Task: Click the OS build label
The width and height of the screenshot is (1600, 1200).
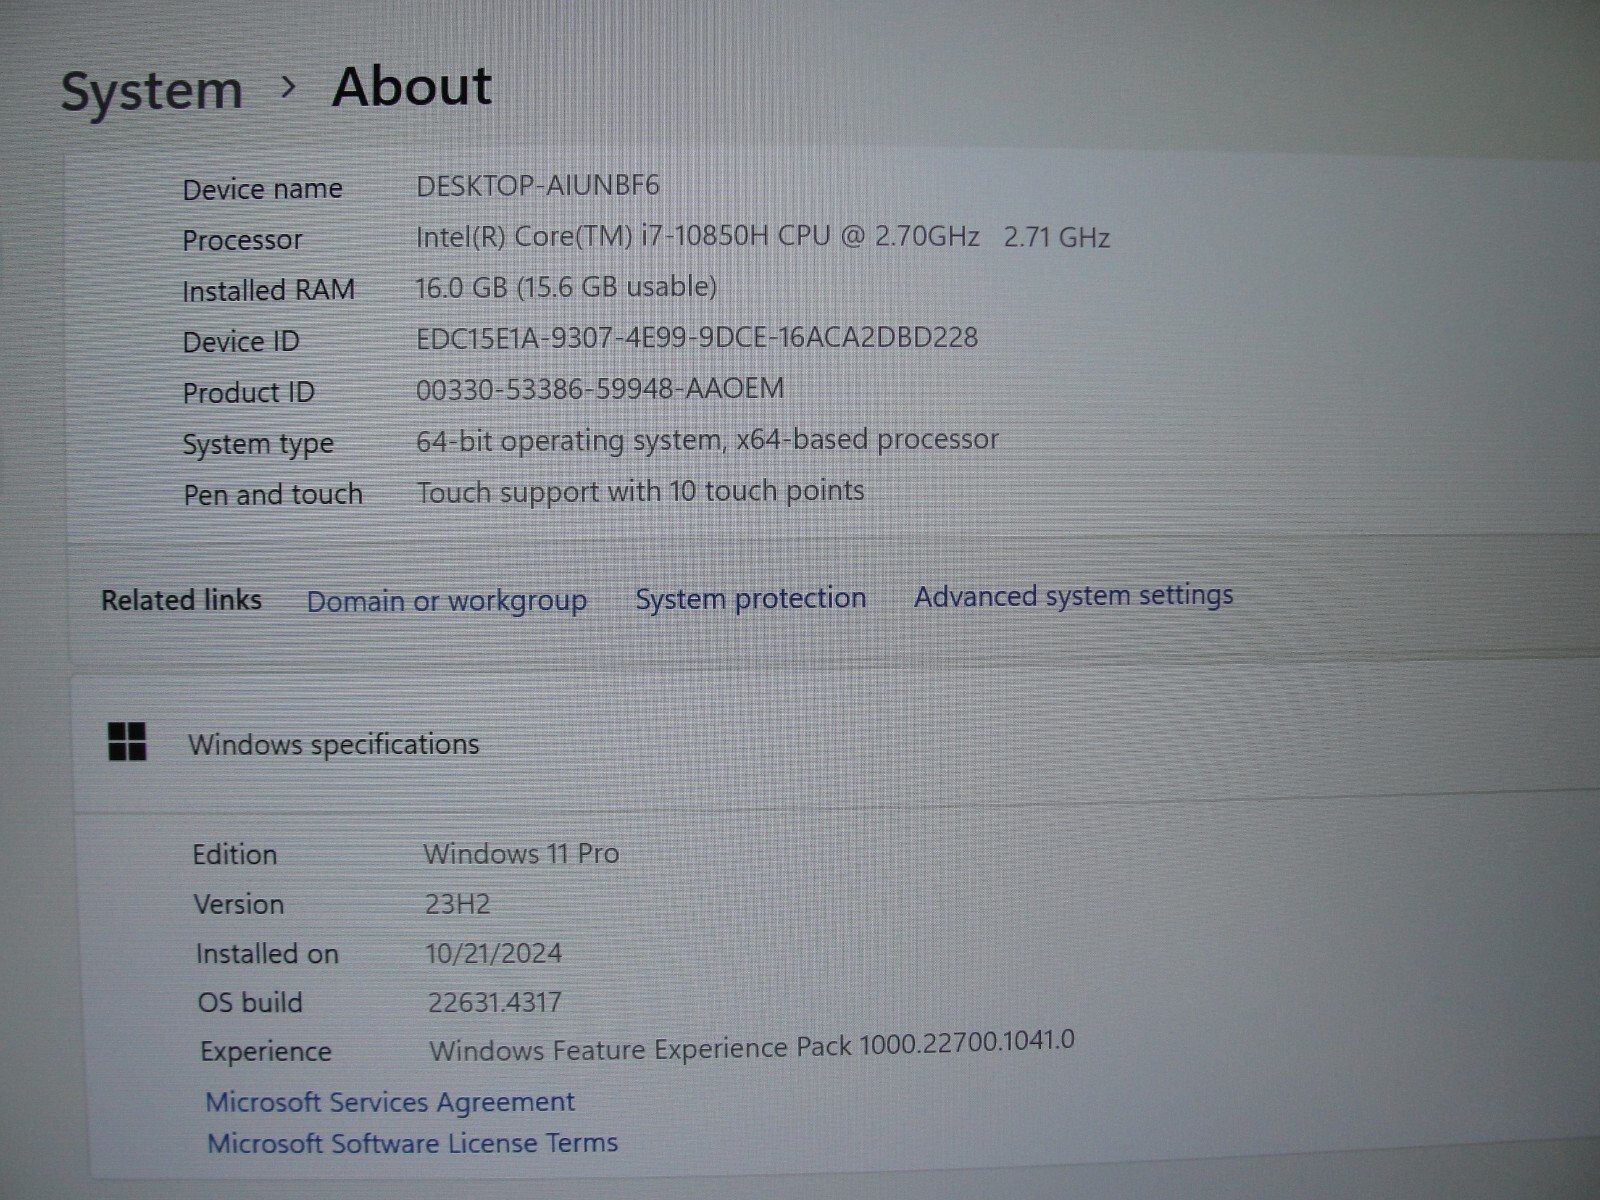Action: pyautogui.click(x=250, y=1002)
